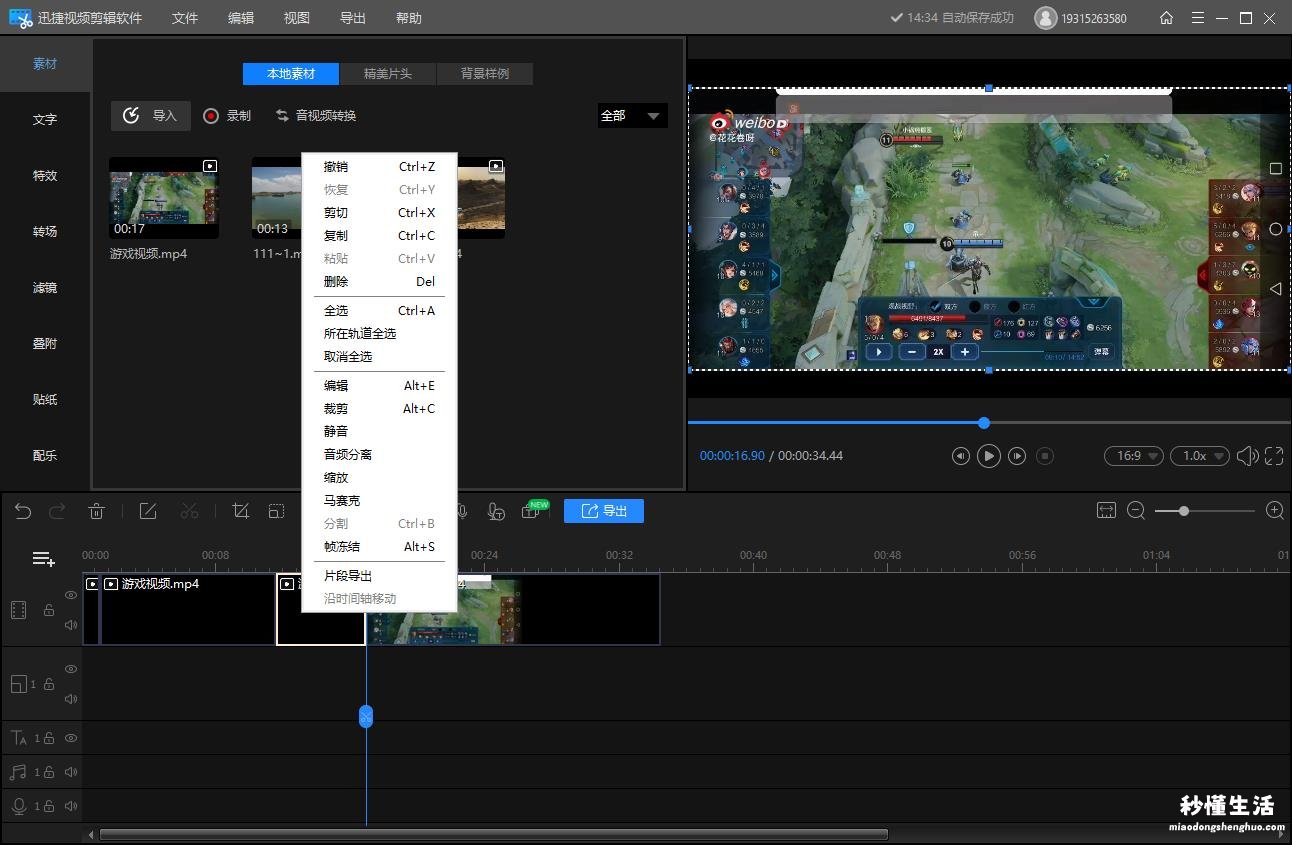Mute the video track speaker icon
Screen dimensions: 1292x845
[x=71, y=625]
